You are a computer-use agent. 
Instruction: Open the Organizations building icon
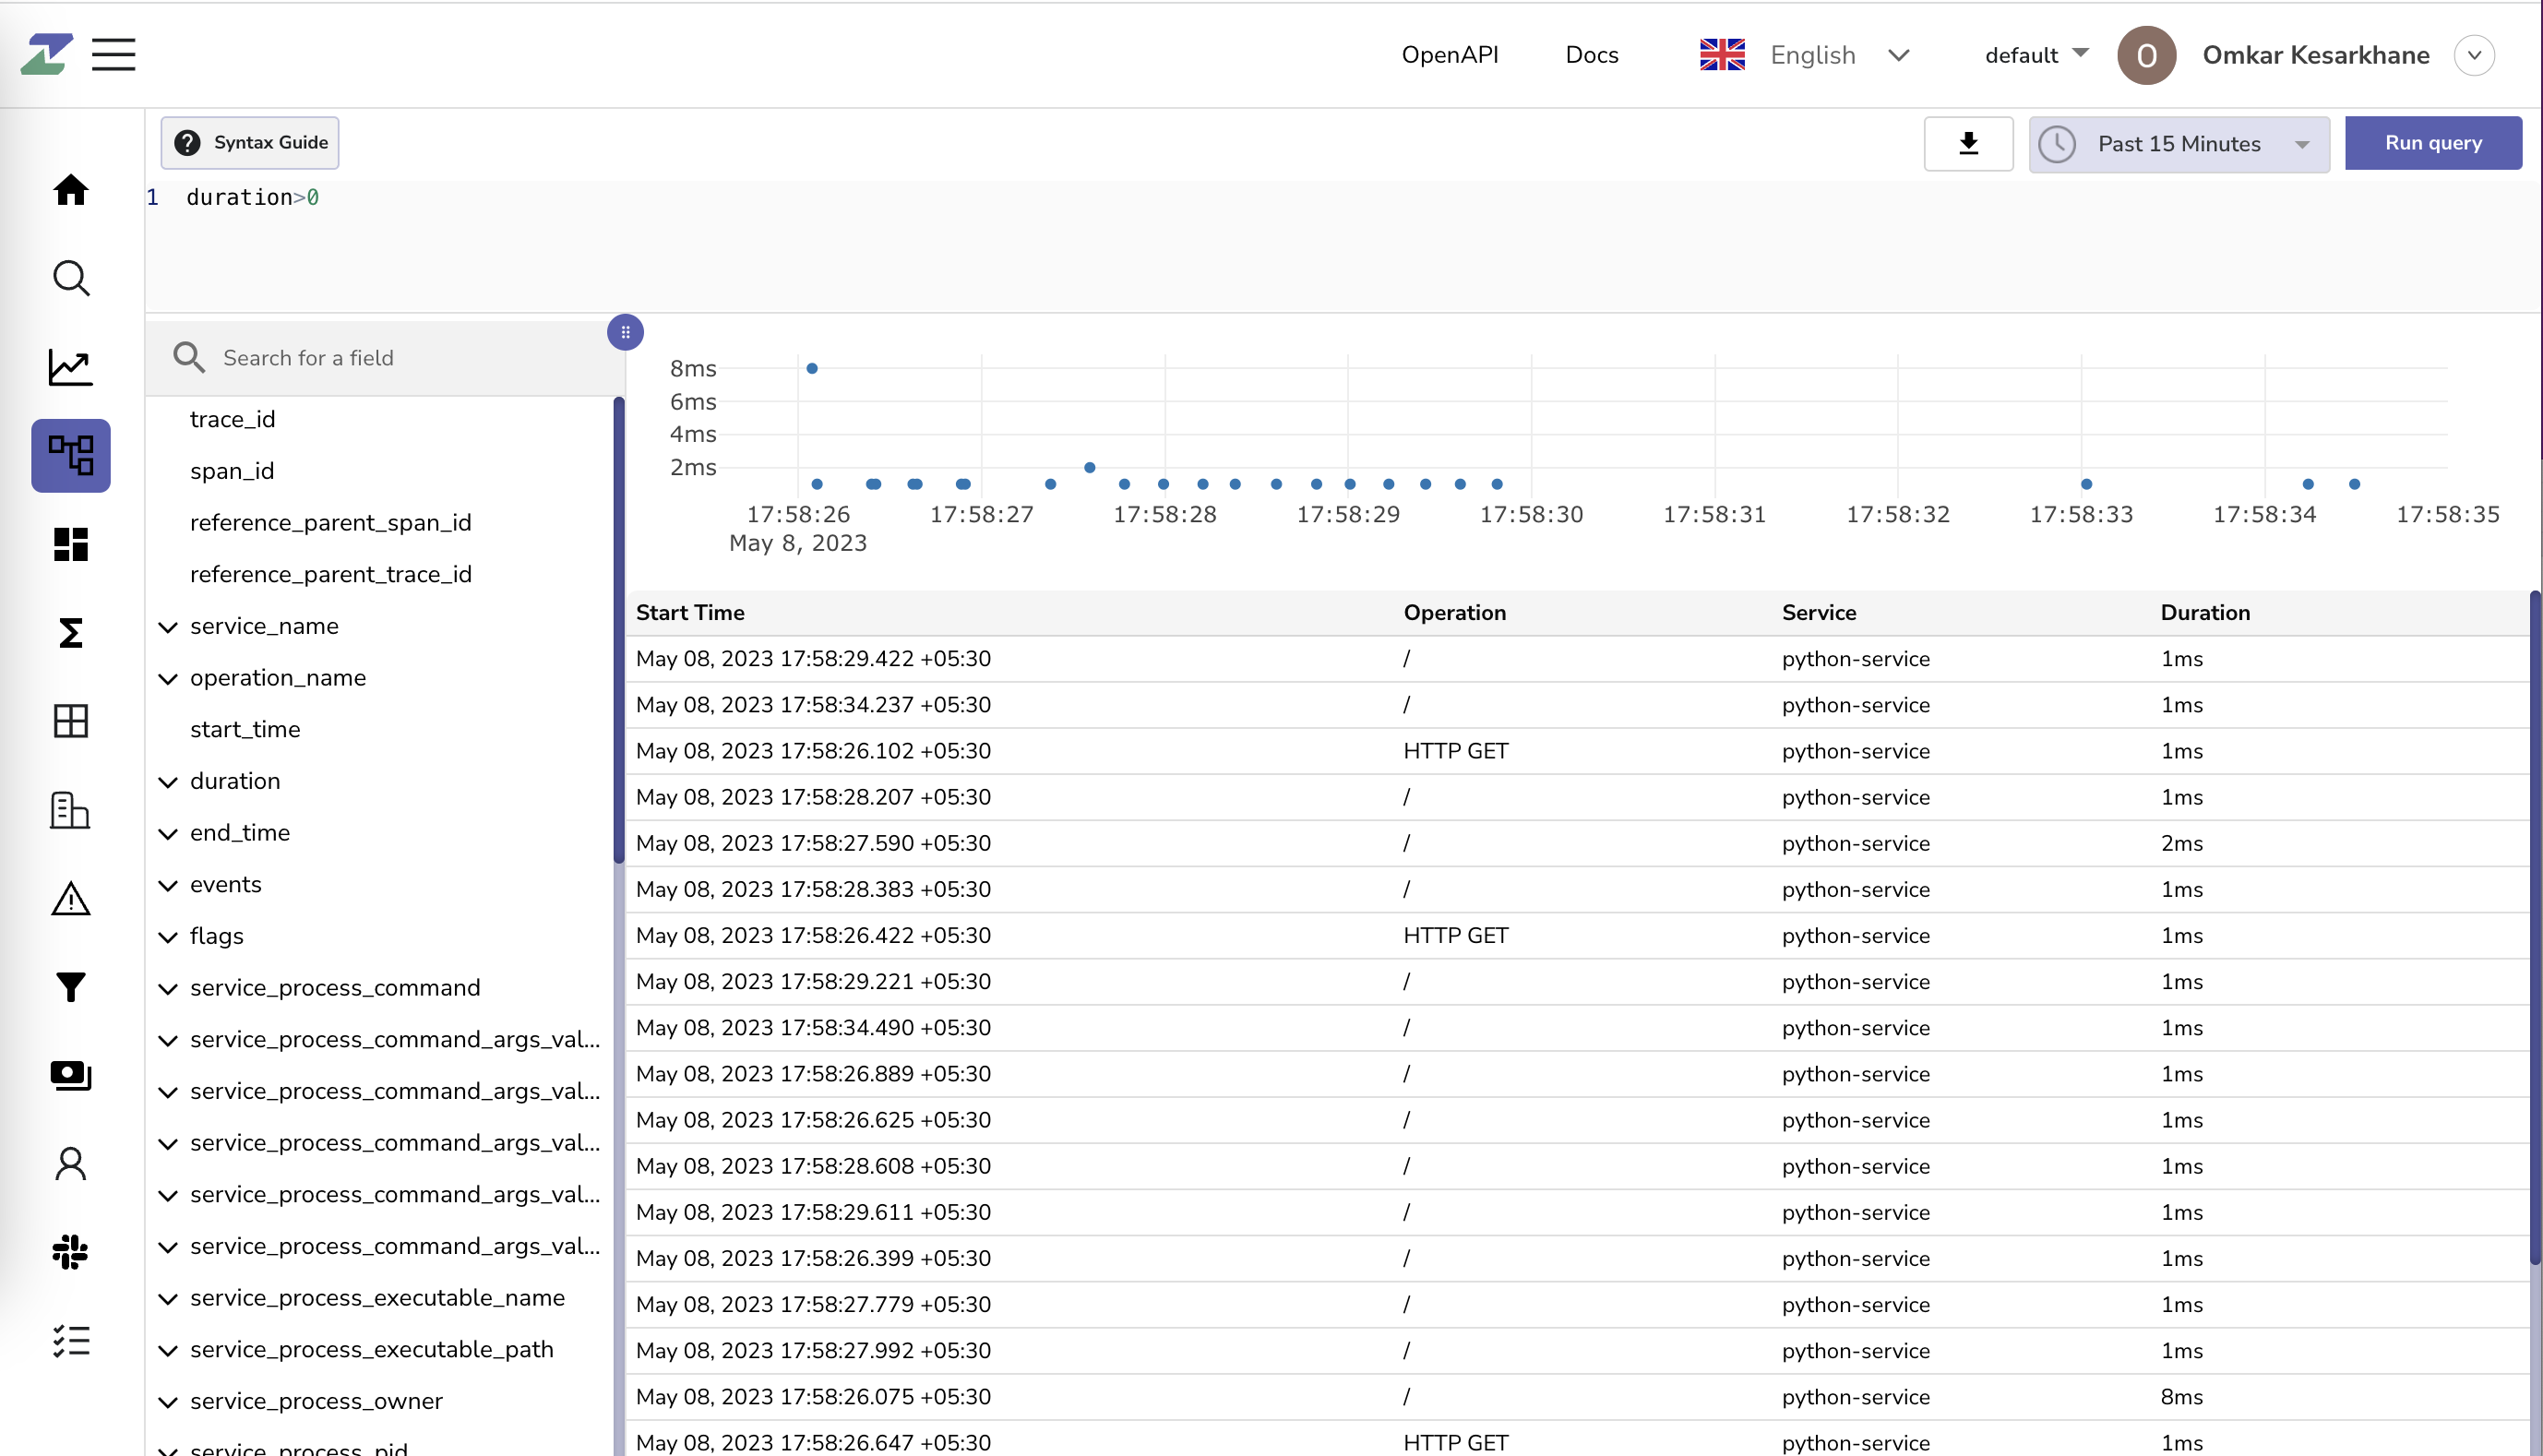(x=71, y=810)
